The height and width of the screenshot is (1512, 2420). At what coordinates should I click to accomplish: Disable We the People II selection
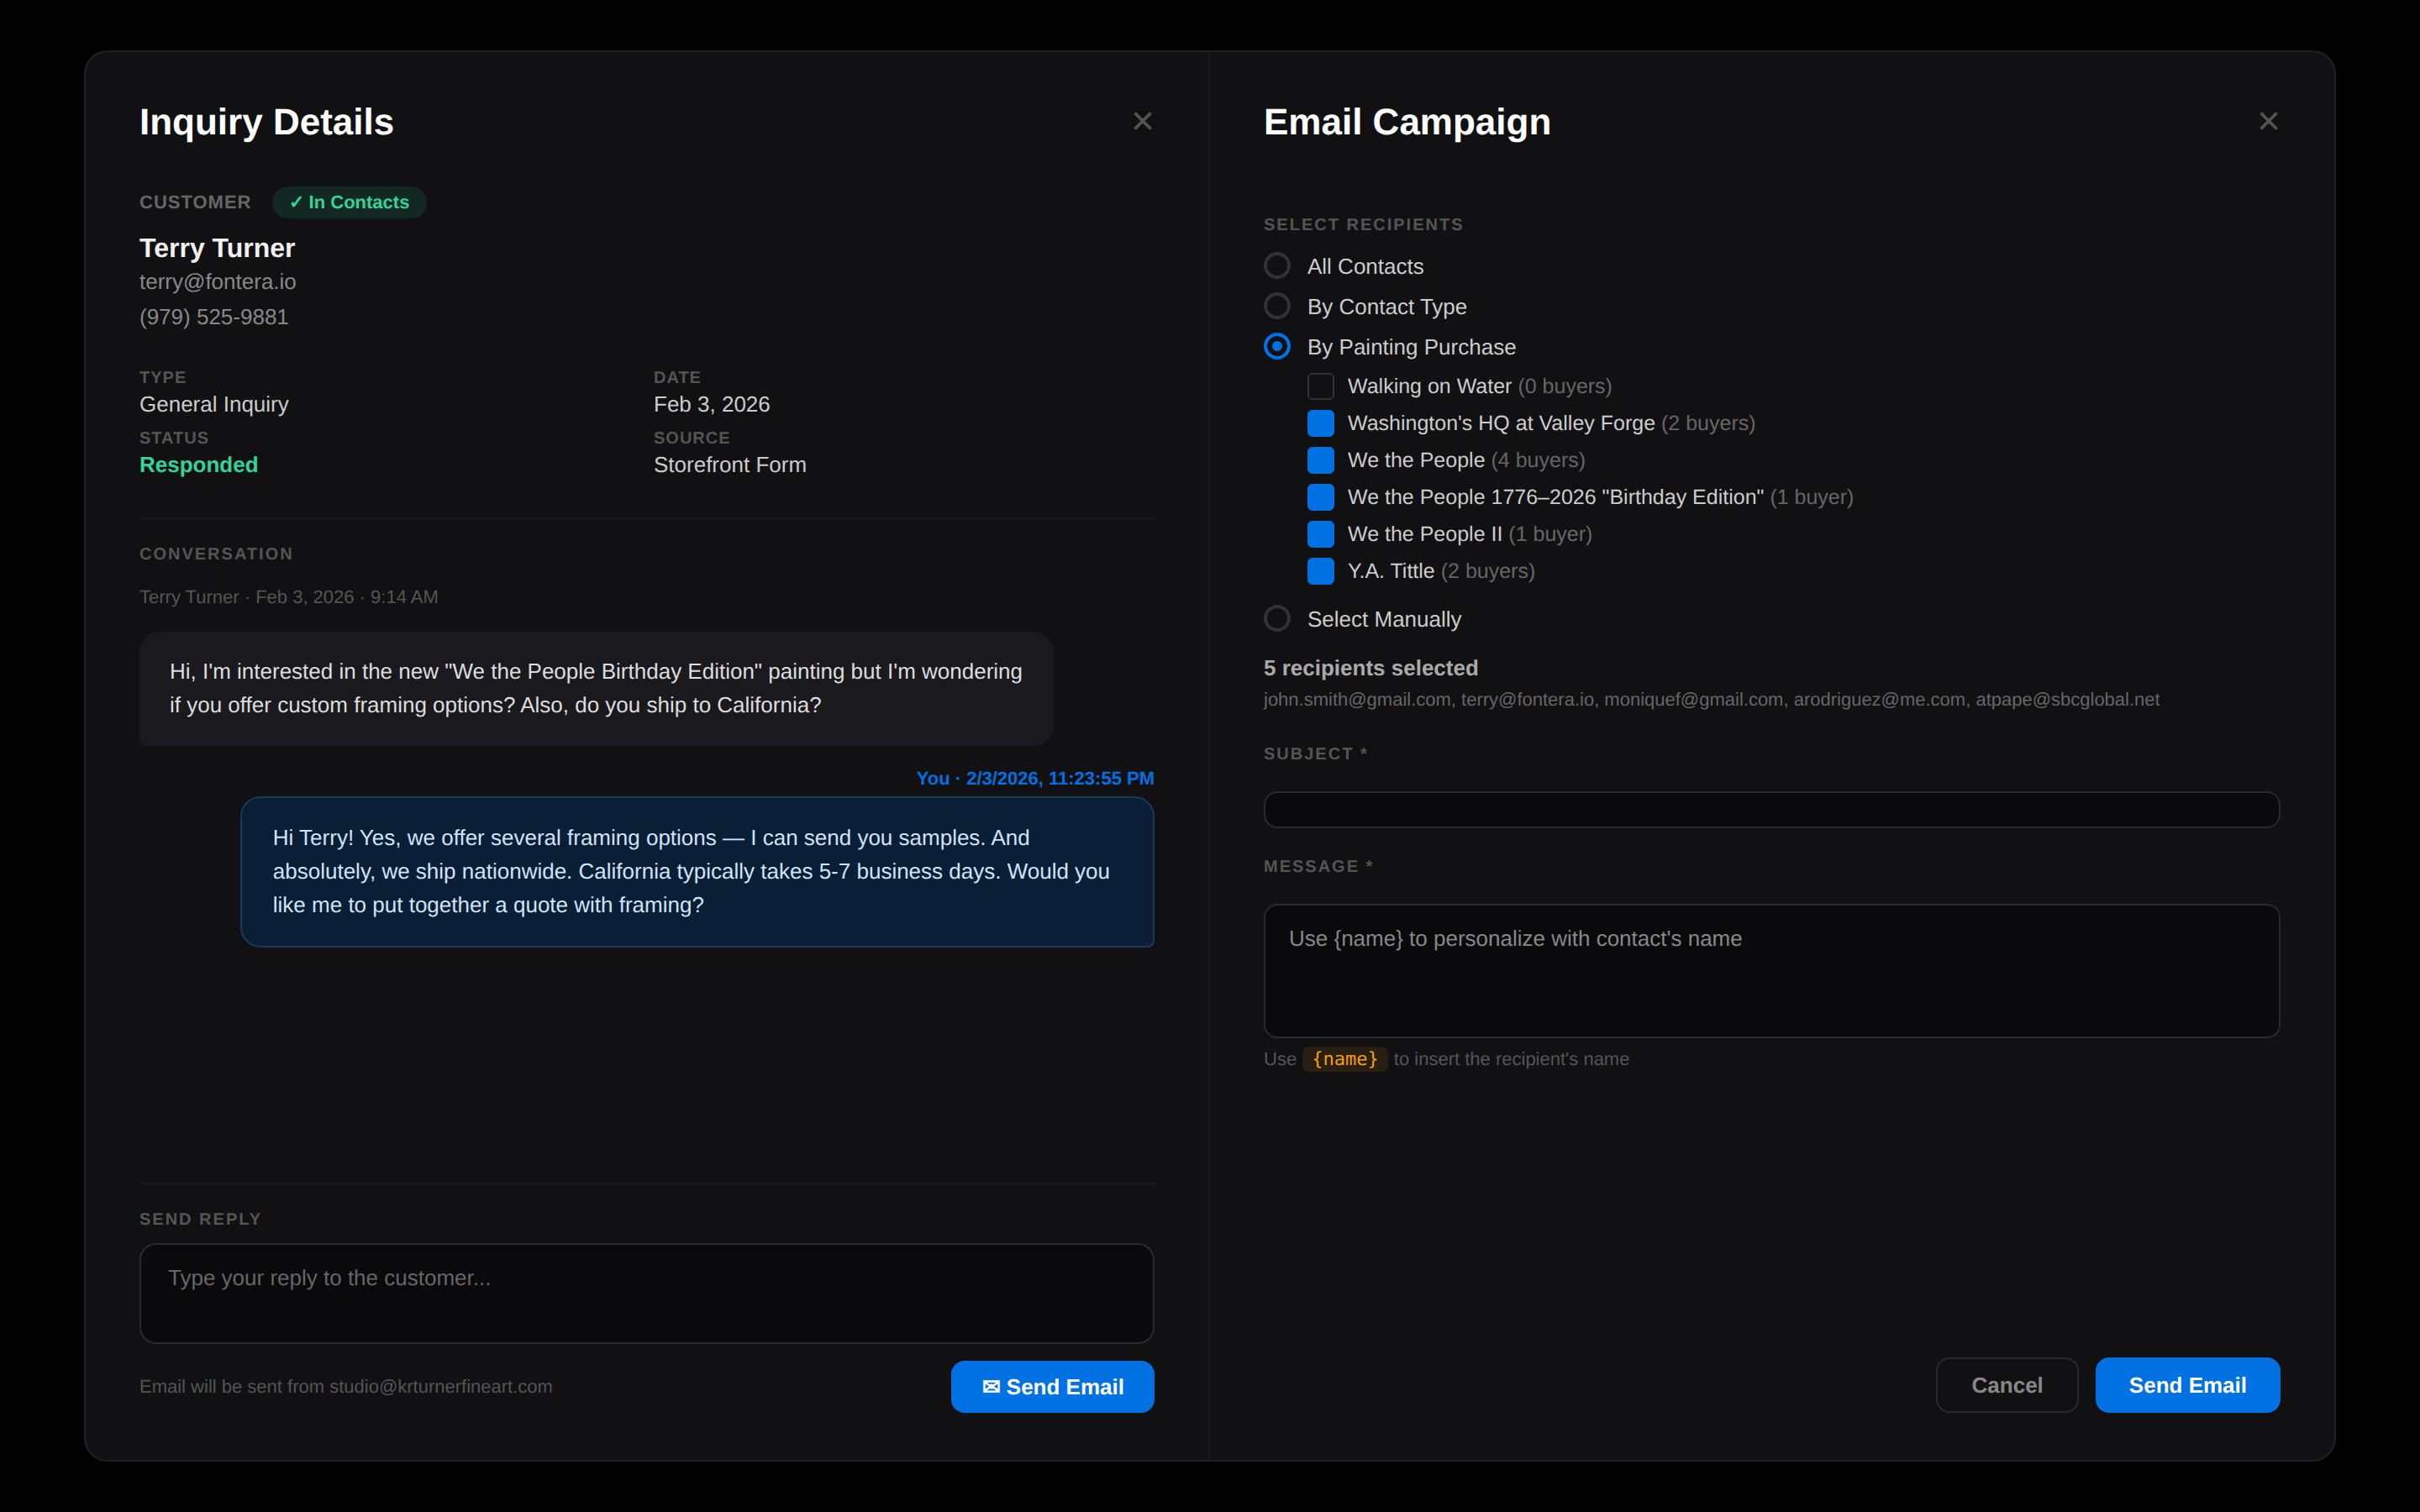click(1321, 534)
